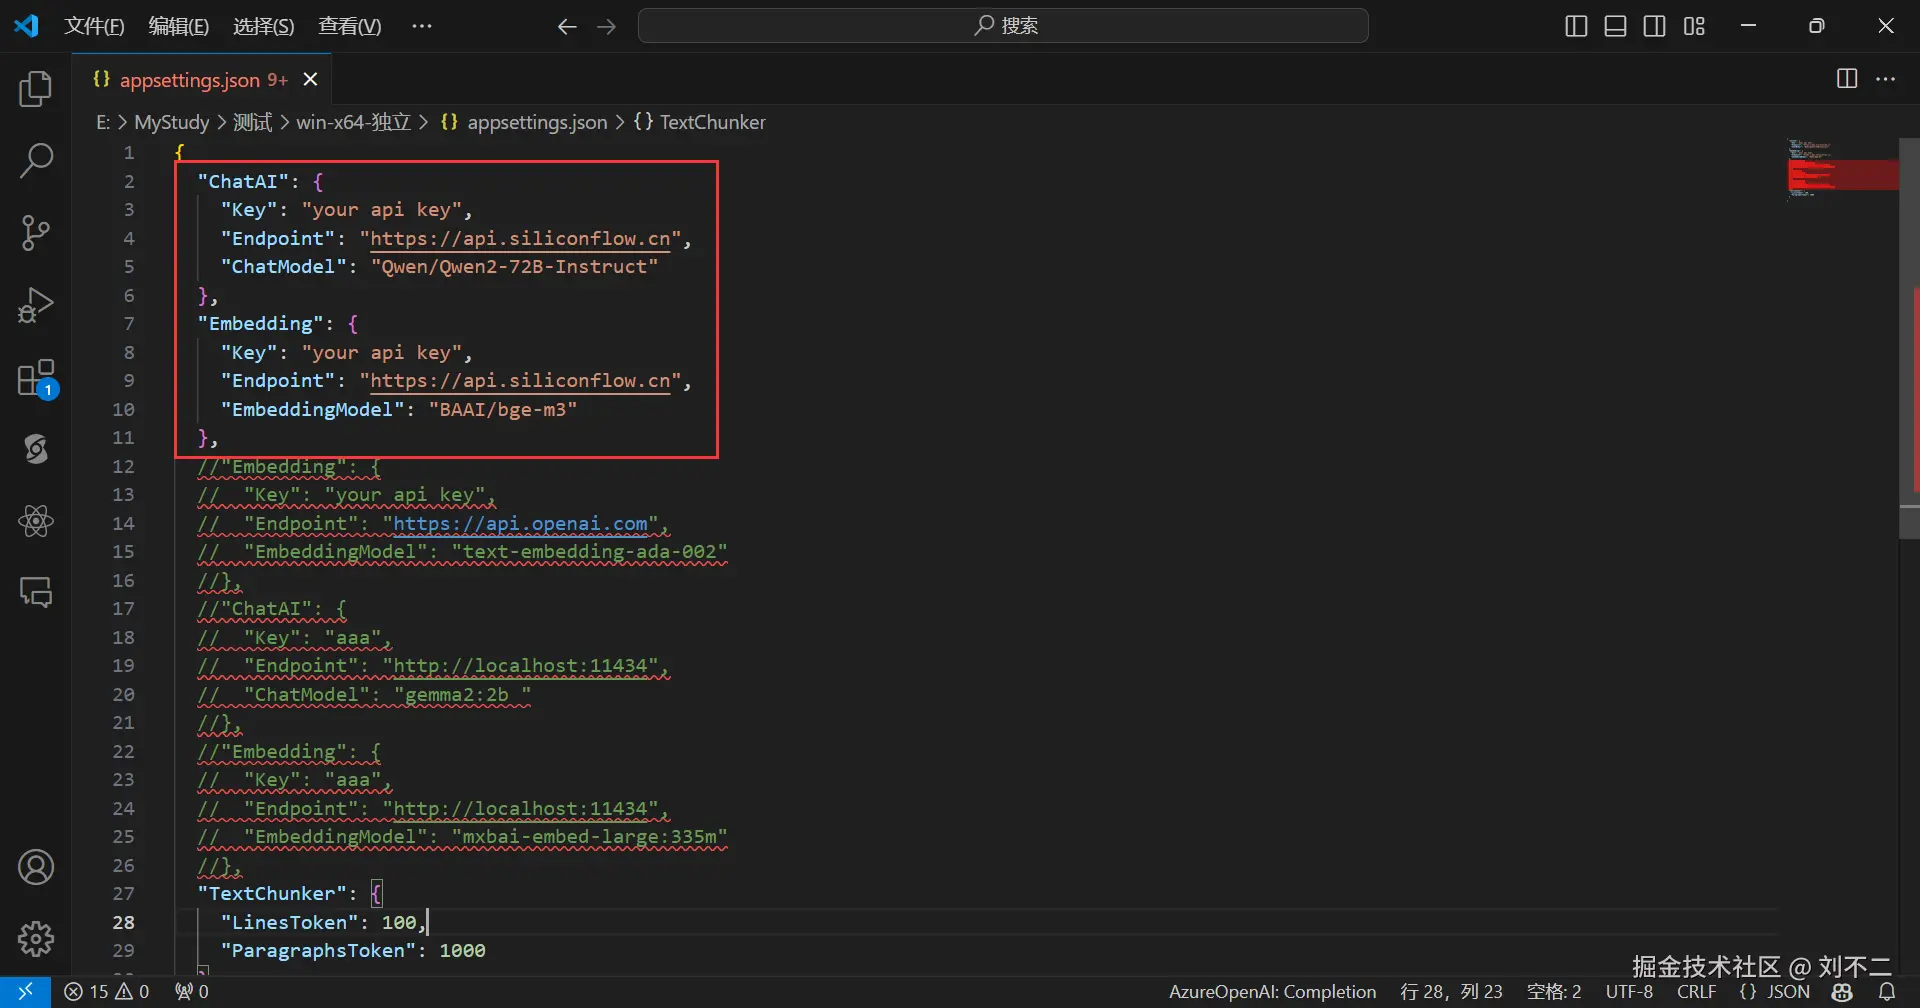Viewport: 1920px width, 1008px height.
Task: Go back with the left arrow
Action: [x=567, y=27]
